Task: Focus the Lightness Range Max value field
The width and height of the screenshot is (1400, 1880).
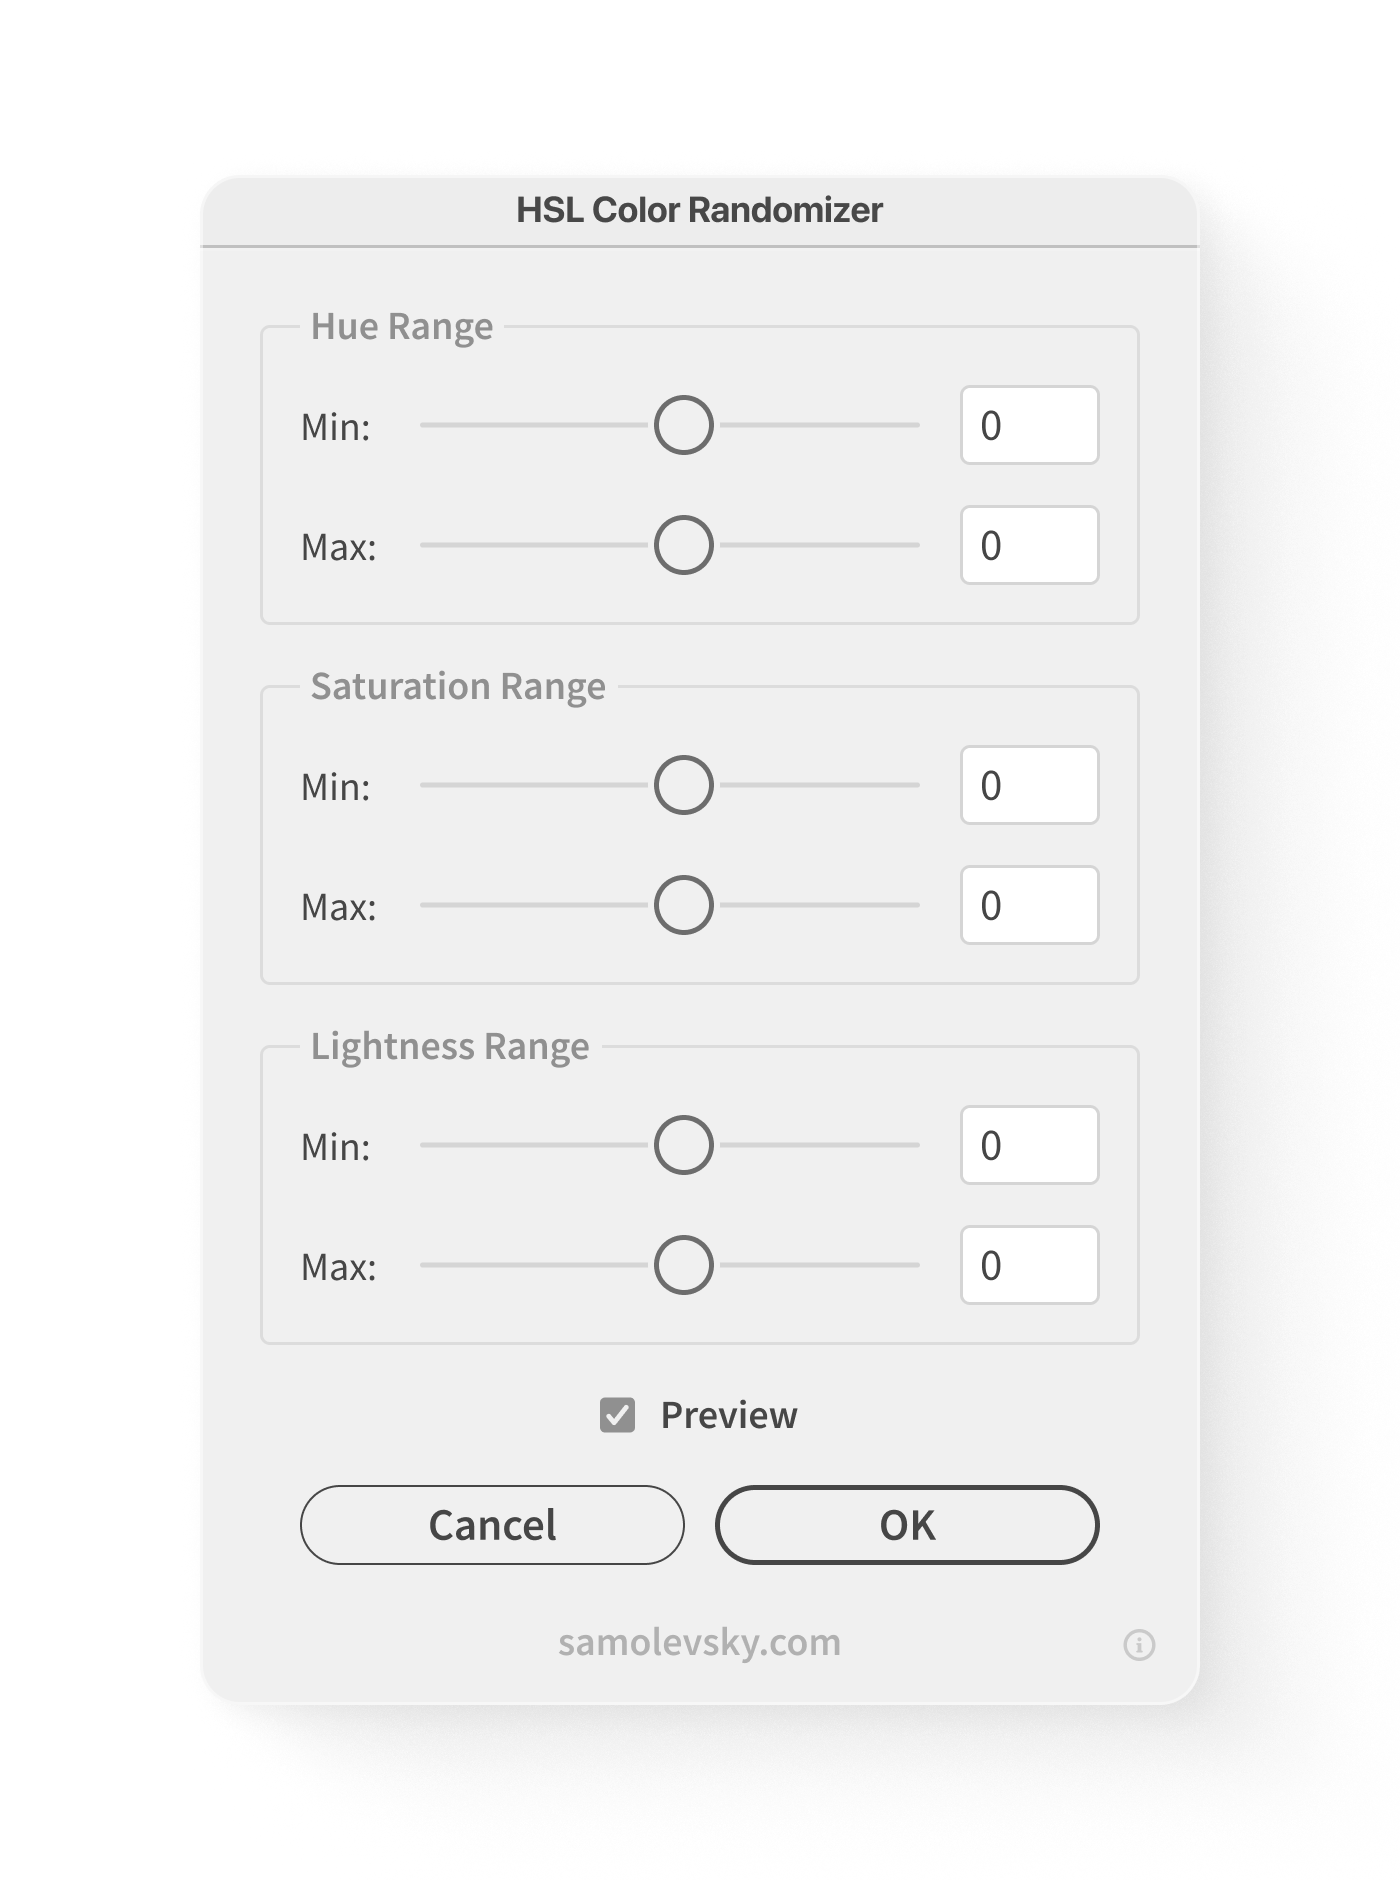Action: 1030,1265
